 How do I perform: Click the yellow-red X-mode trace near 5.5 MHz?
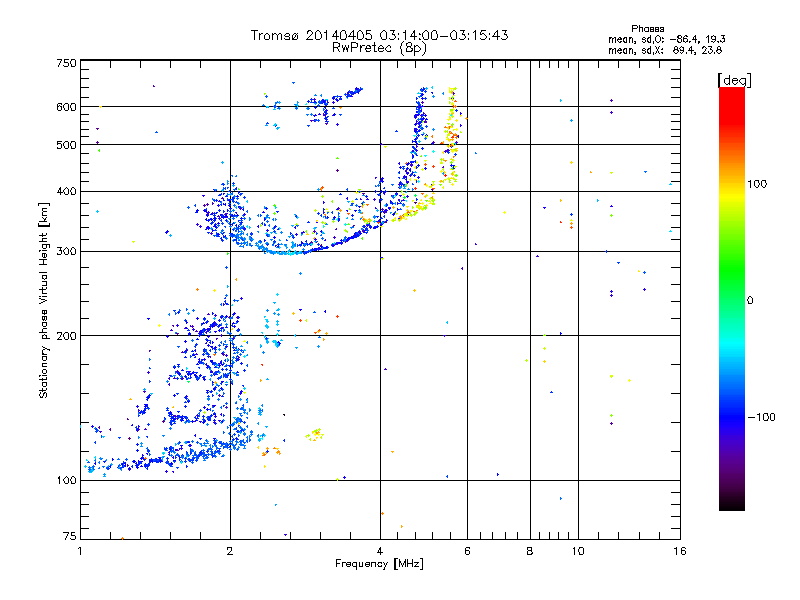point(451,138)
